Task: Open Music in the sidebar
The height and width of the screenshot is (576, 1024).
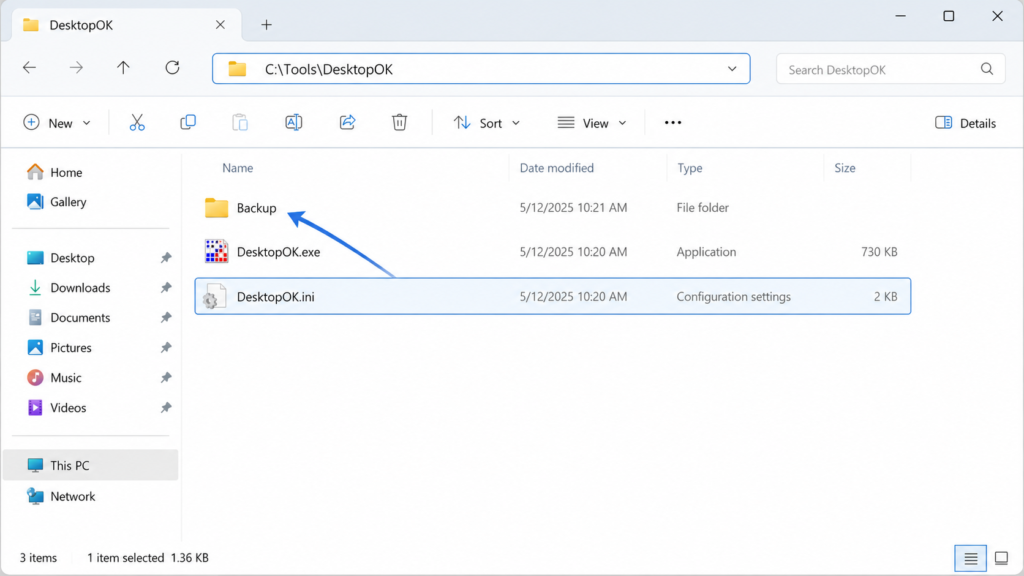Action: click(54, 378)
